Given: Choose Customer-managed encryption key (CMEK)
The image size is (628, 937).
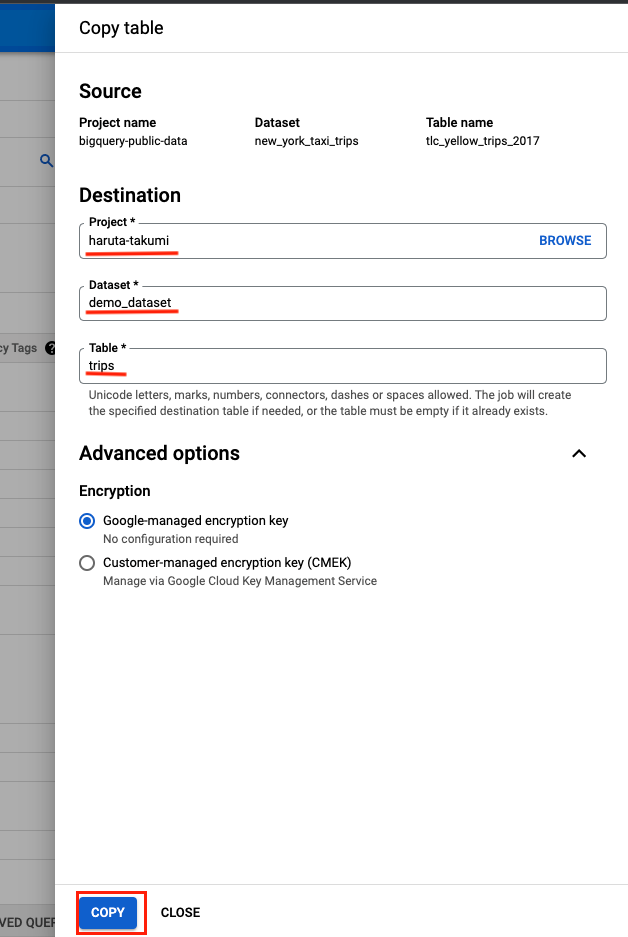Looking at the screenshot, I should pos(87,563).
